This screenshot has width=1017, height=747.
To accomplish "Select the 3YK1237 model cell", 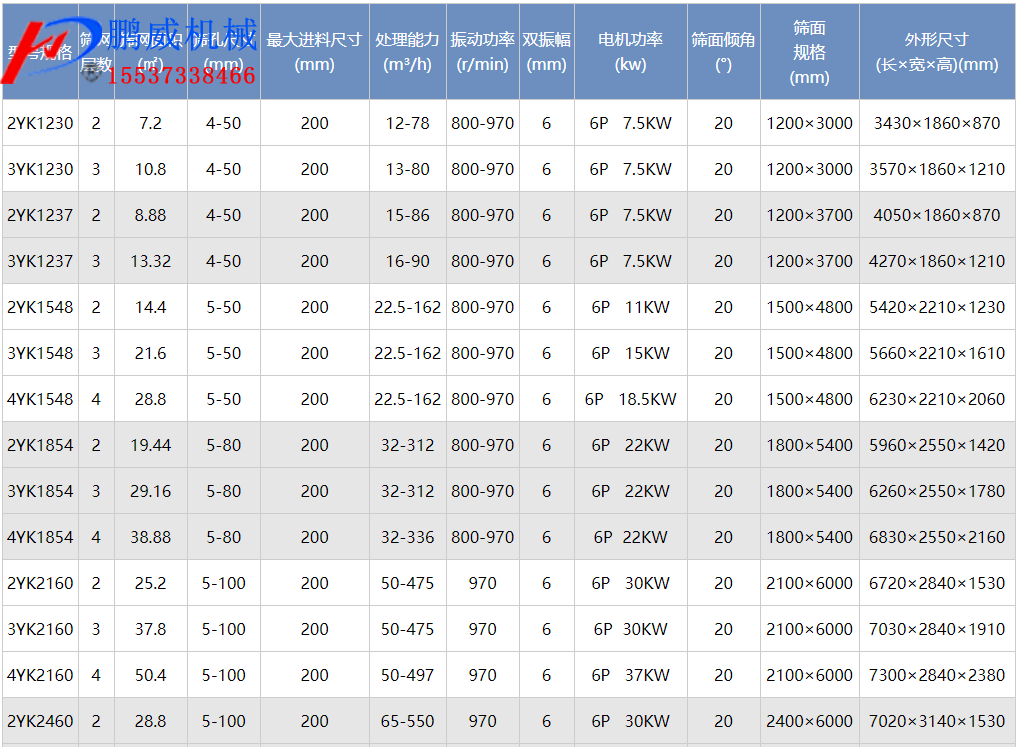I will tap(40, 261).
